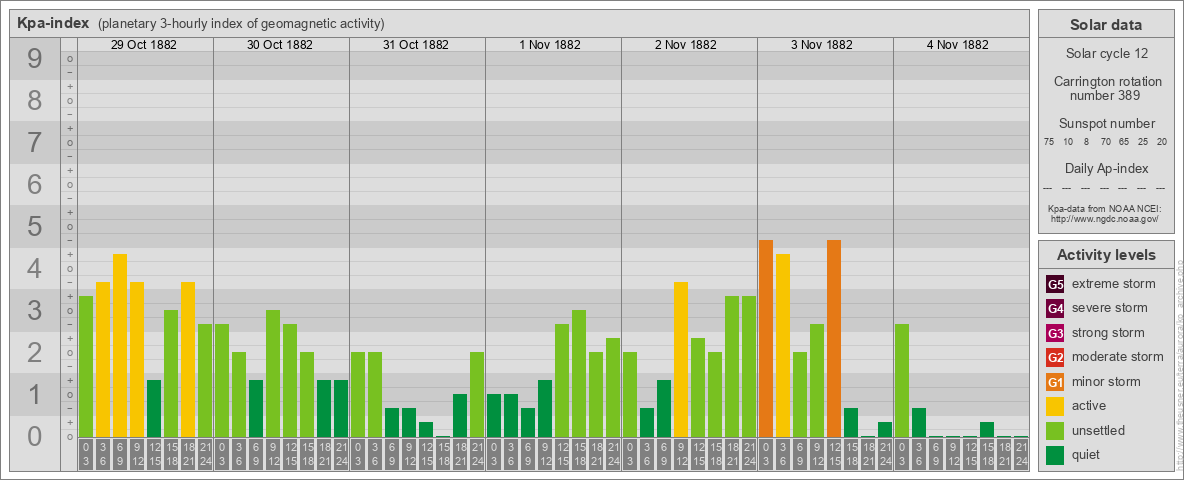Click the 'Solar data' panel heading

tap(1106, 25)
